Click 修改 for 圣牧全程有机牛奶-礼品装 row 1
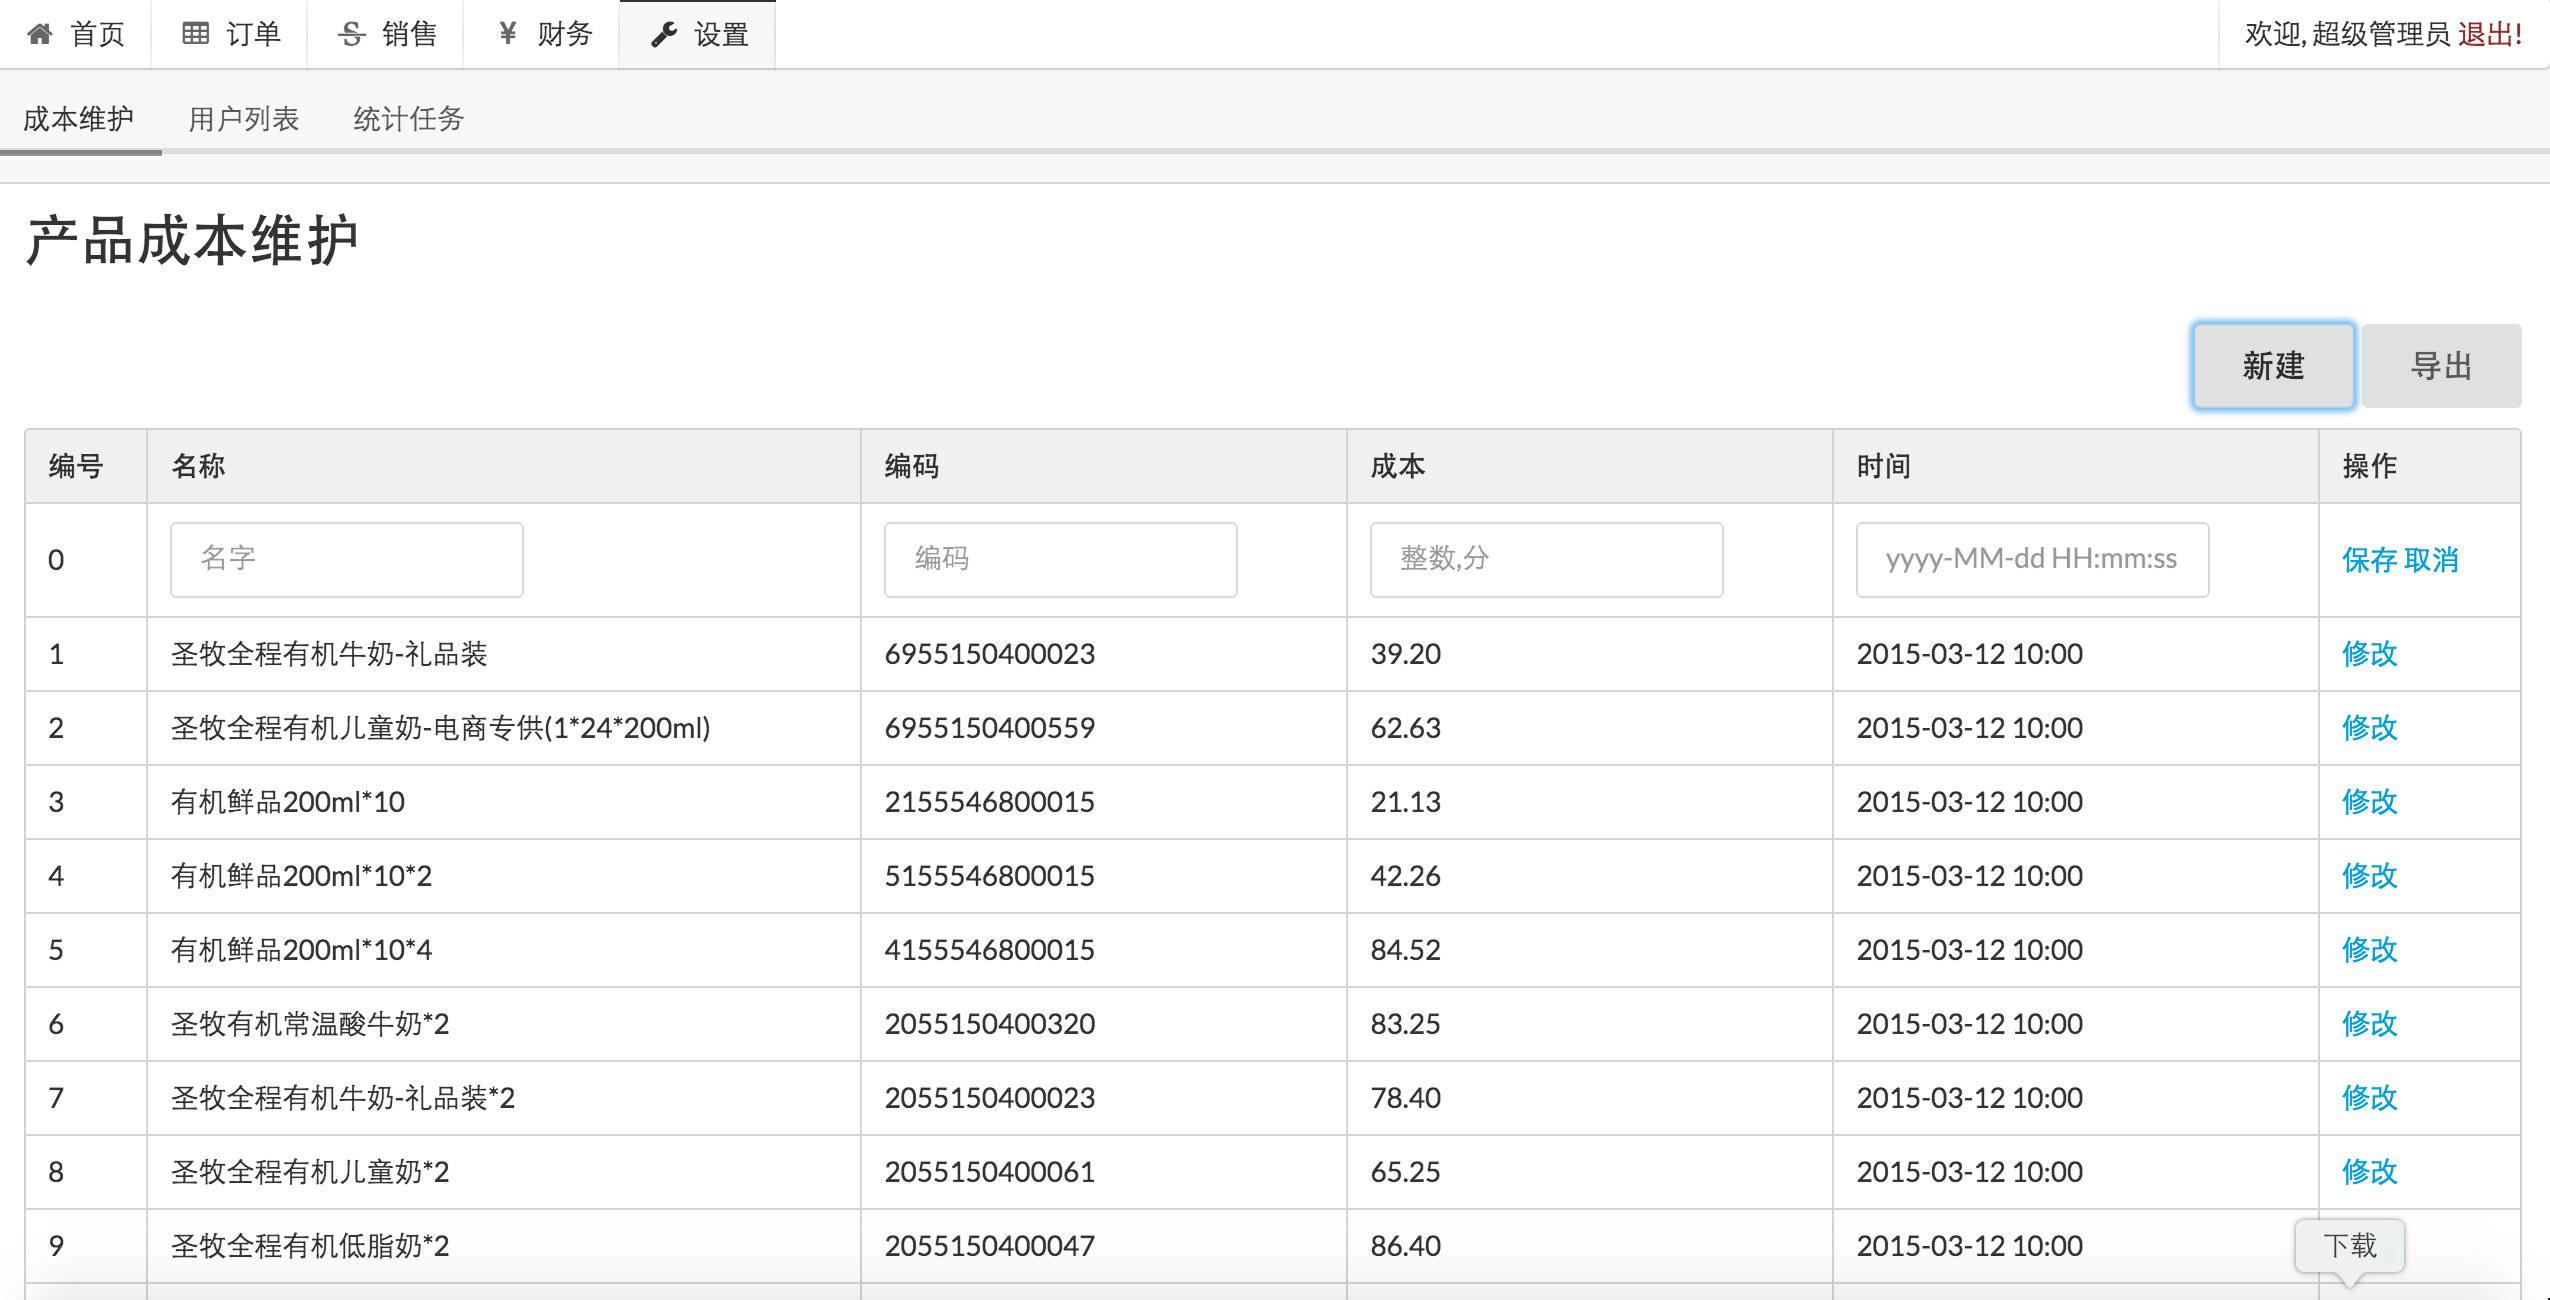 click(2369, 654)
